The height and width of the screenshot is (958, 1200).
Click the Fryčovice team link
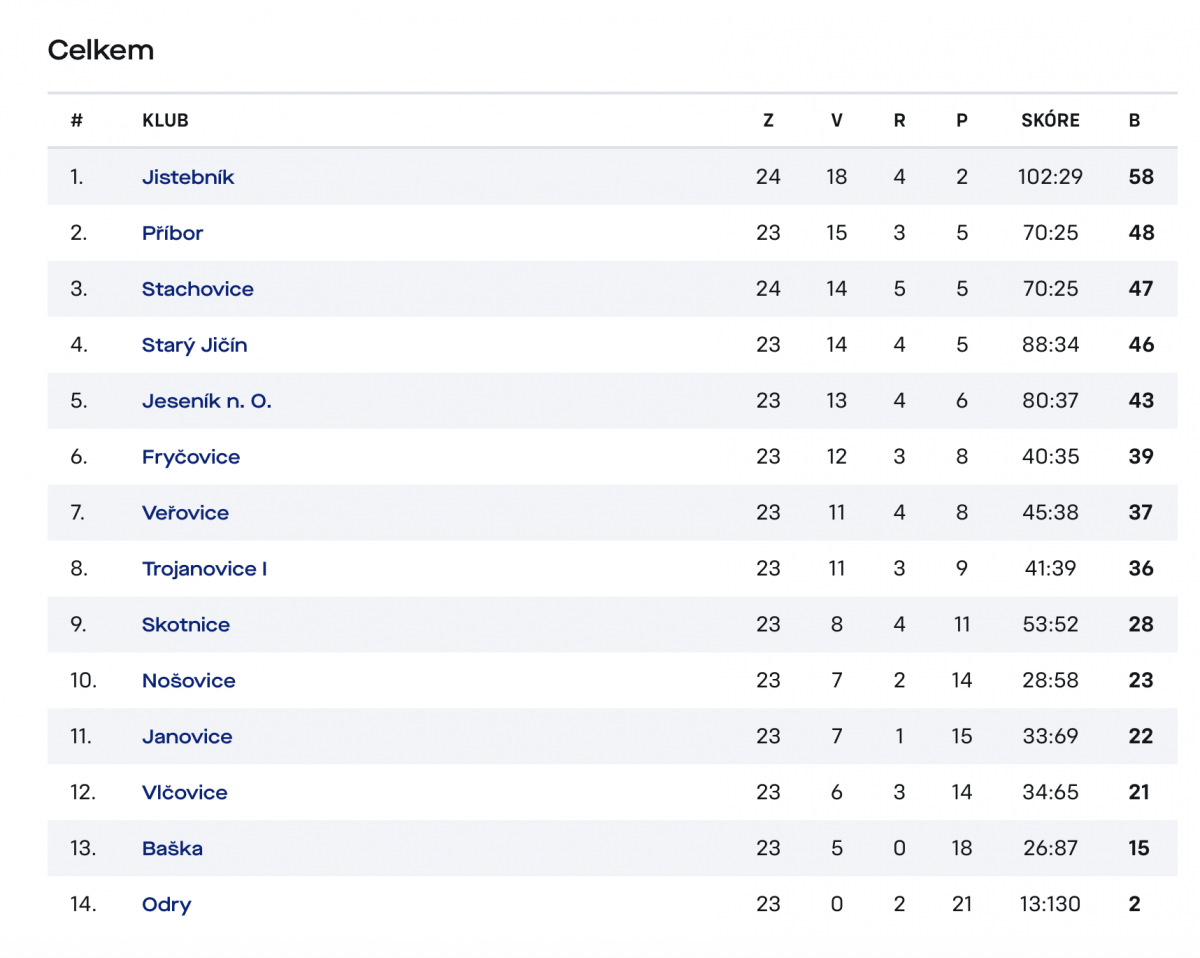coord(191,457)
